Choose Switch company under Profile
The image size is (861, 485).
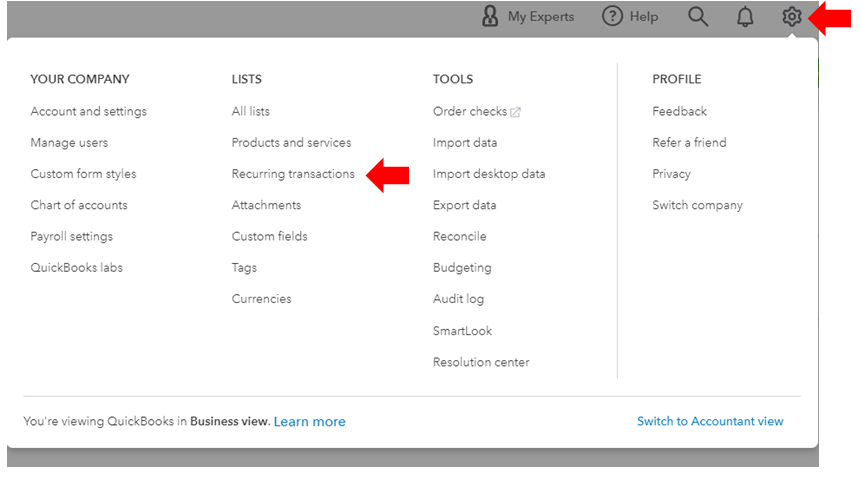pos(697,205)
